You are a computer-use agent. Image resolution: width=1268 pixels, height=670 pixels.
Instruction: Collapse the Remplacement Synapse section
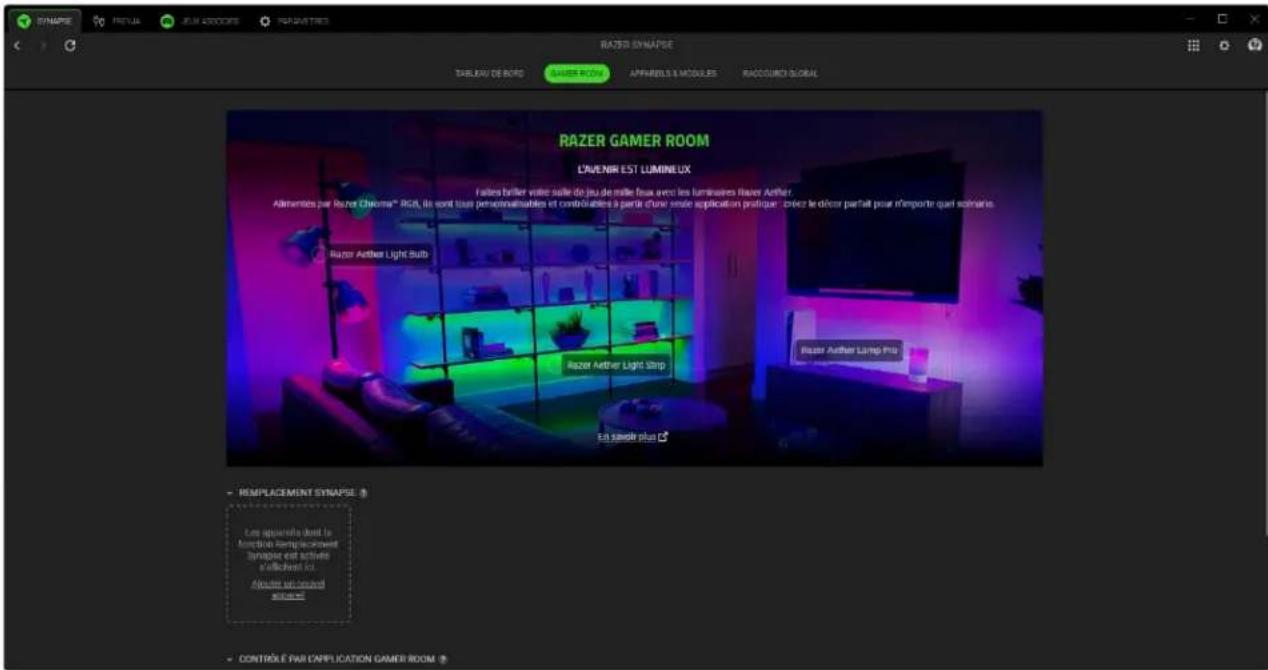point(230,493)
